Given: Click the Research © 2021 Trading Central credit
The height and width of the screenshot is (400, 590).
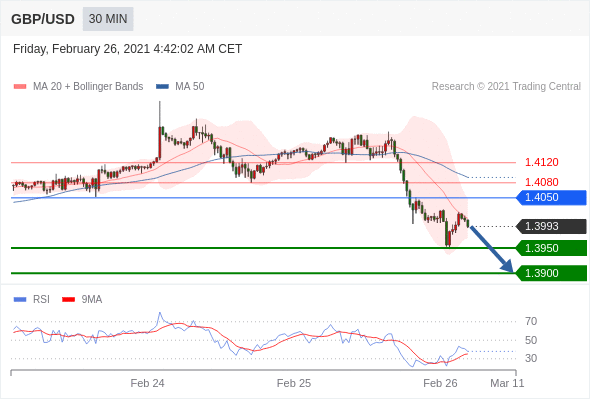Looking at the screenshot, I should click(x=506, y=87).
